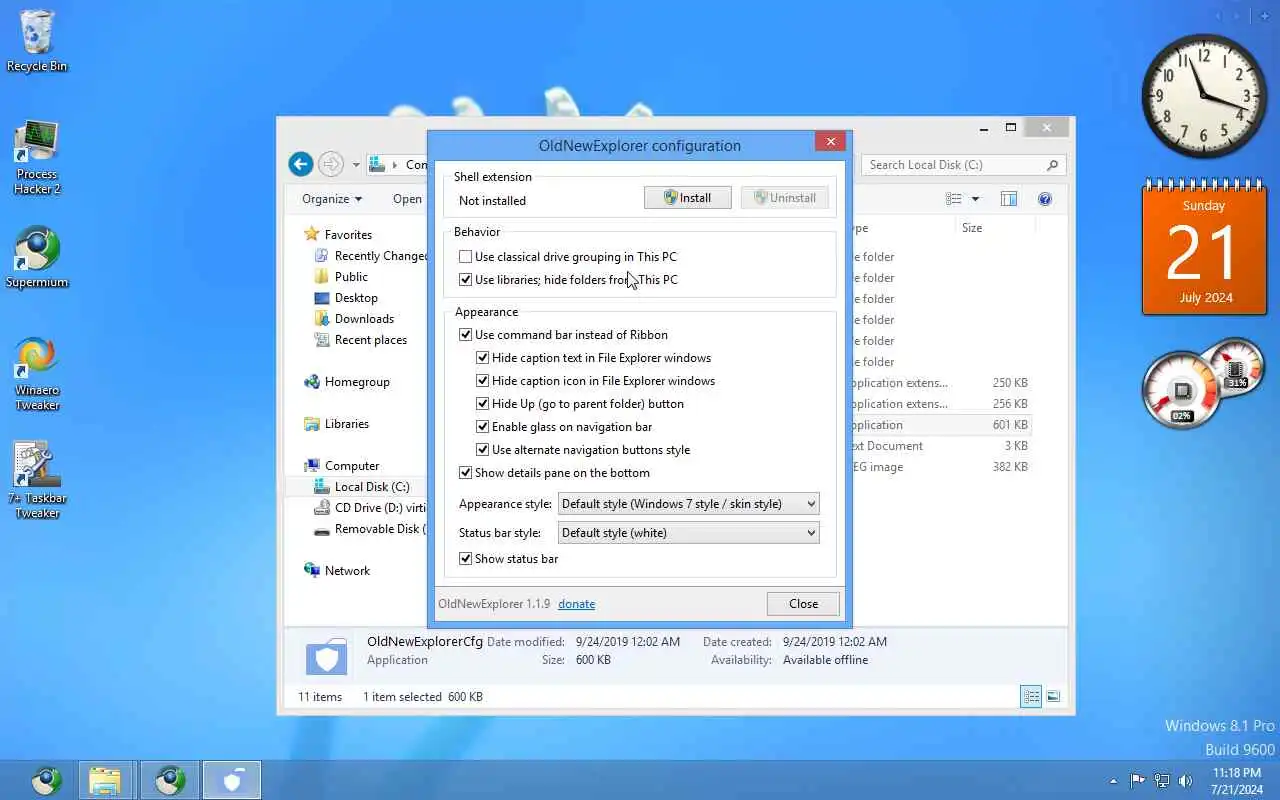Open the network tray icon

(x=1162, y=780)
